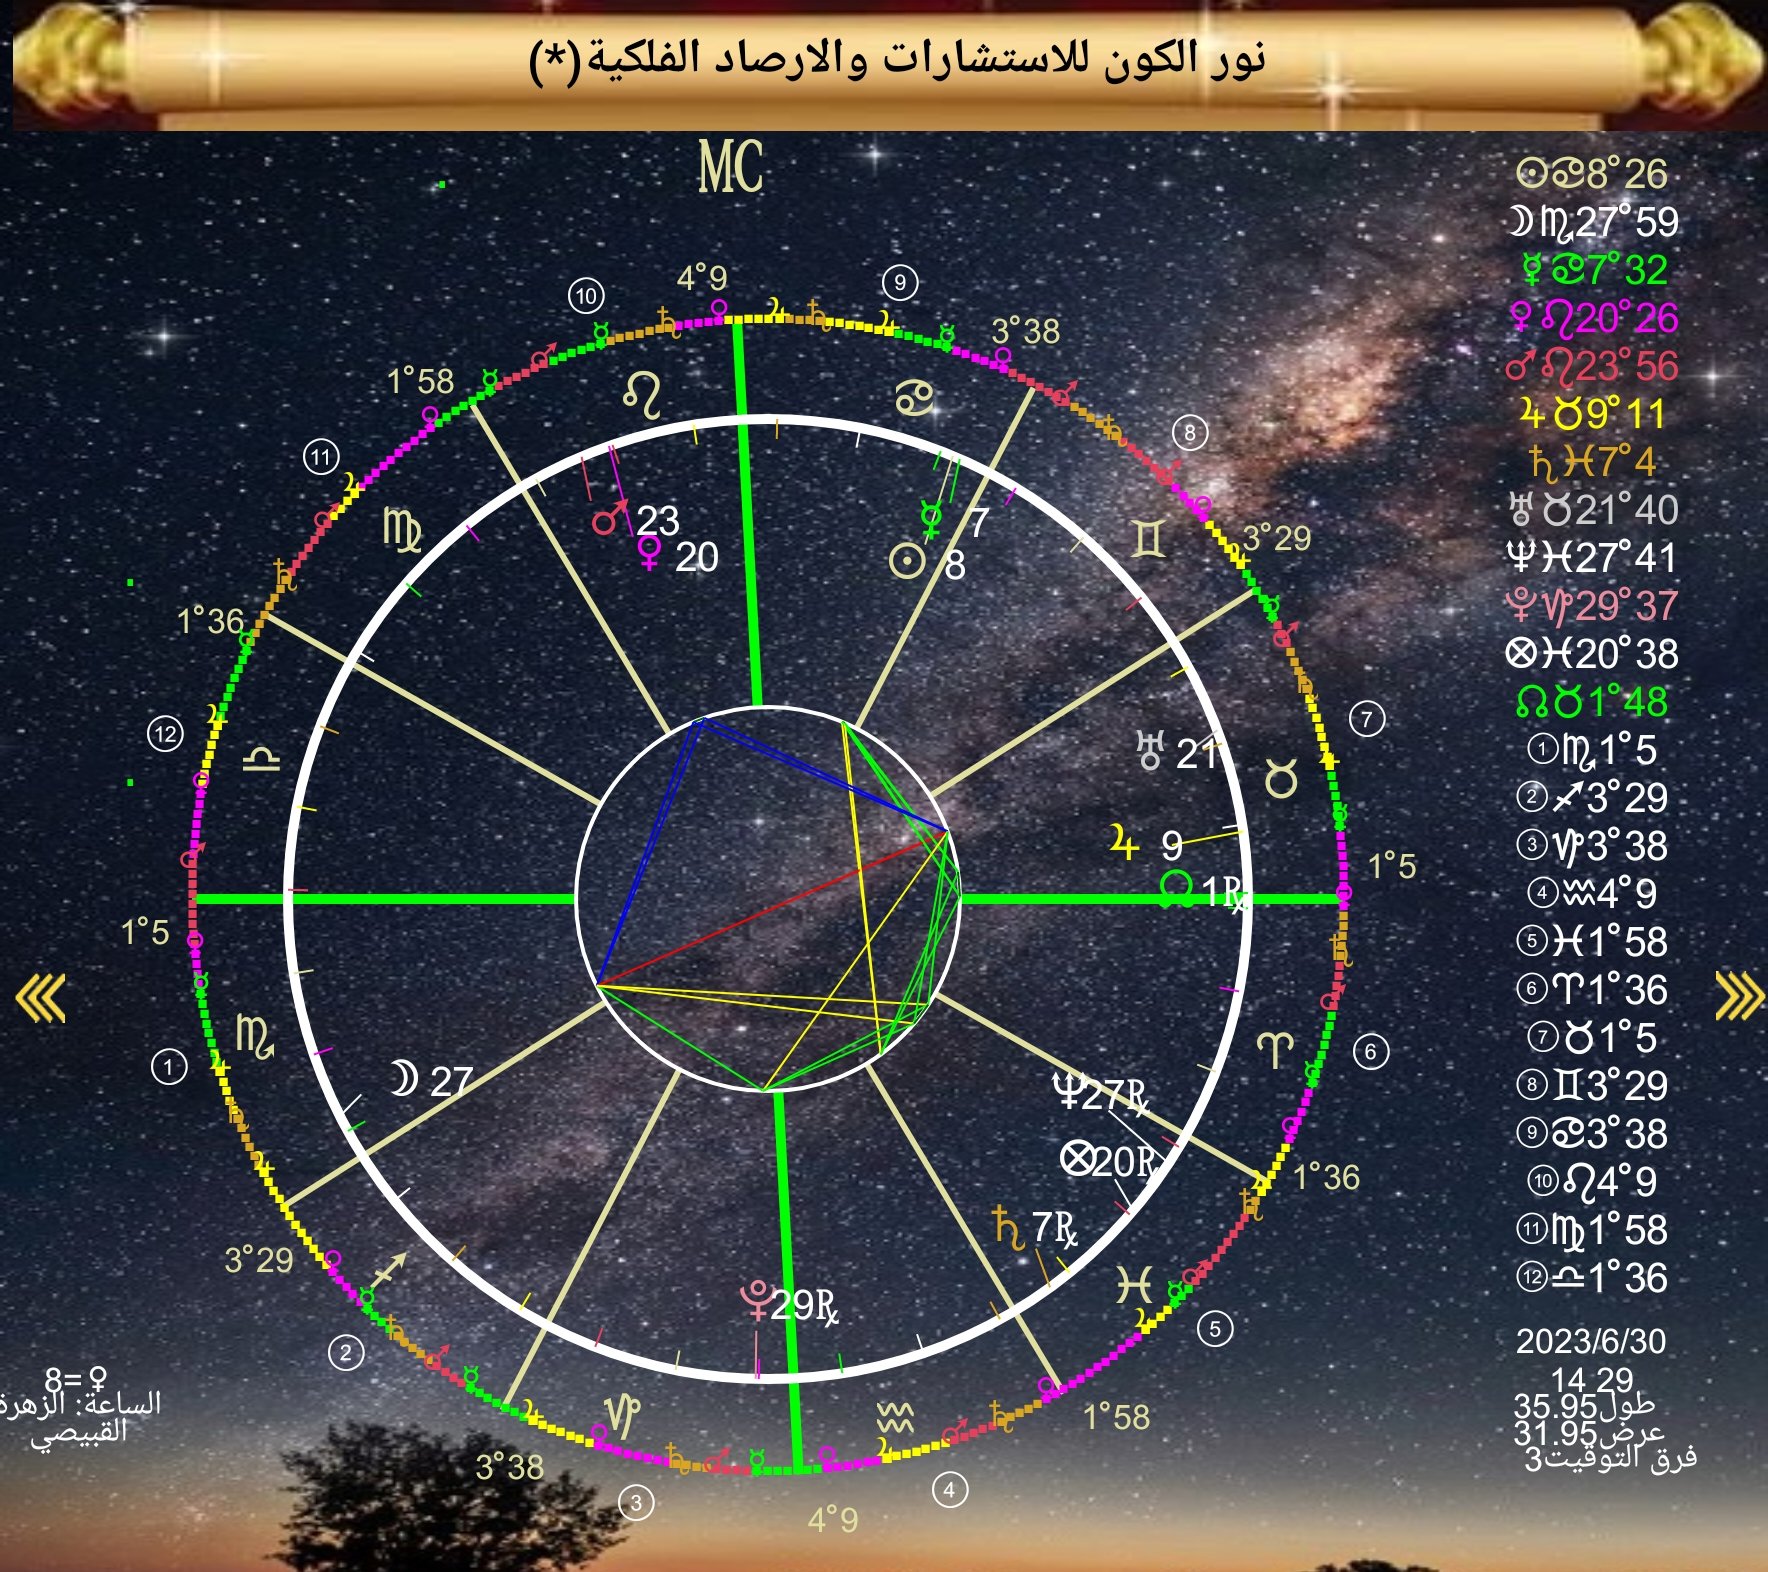The image size is (1768, 1572).
Task: Select Part of Fortune glyph at 20R
Action: (x=1077, y=1159)
